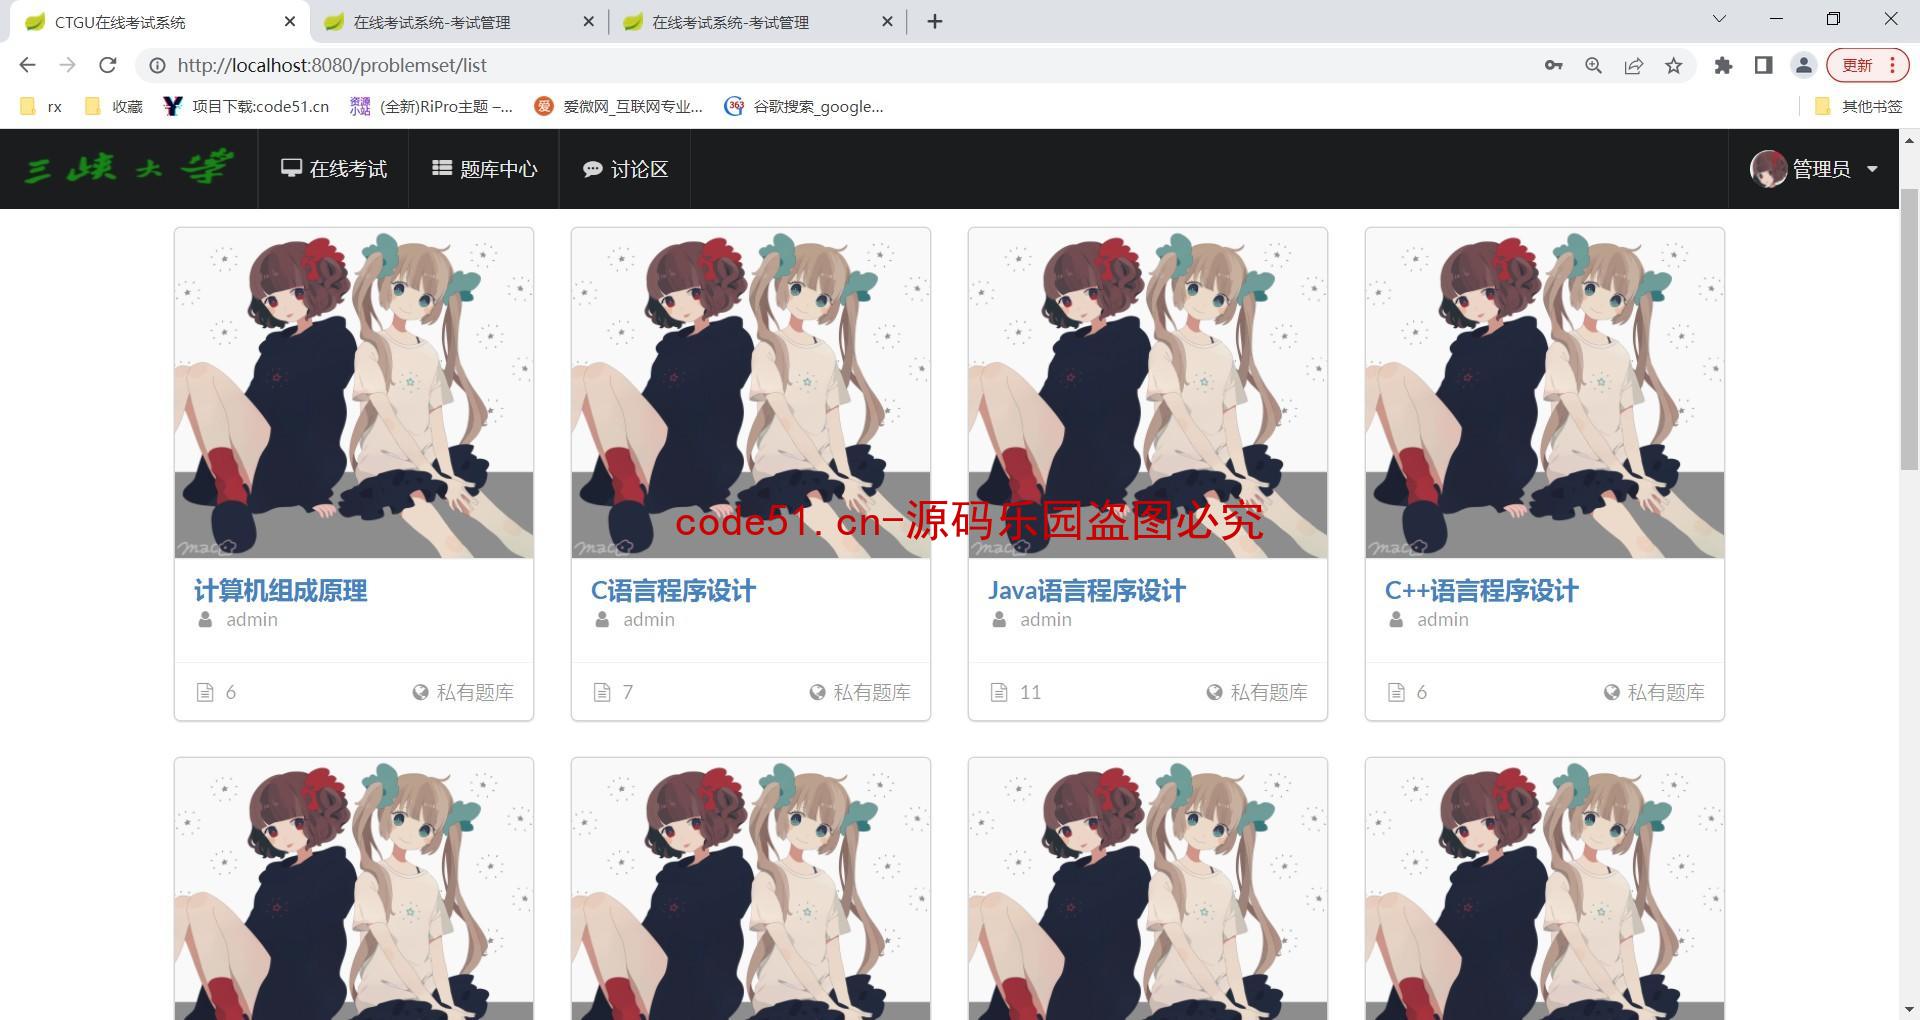Screen dimensions: 1920x1020
Task: Switch to the second 在线考试系统-考试管理 tab
Action: coord(458,22)
